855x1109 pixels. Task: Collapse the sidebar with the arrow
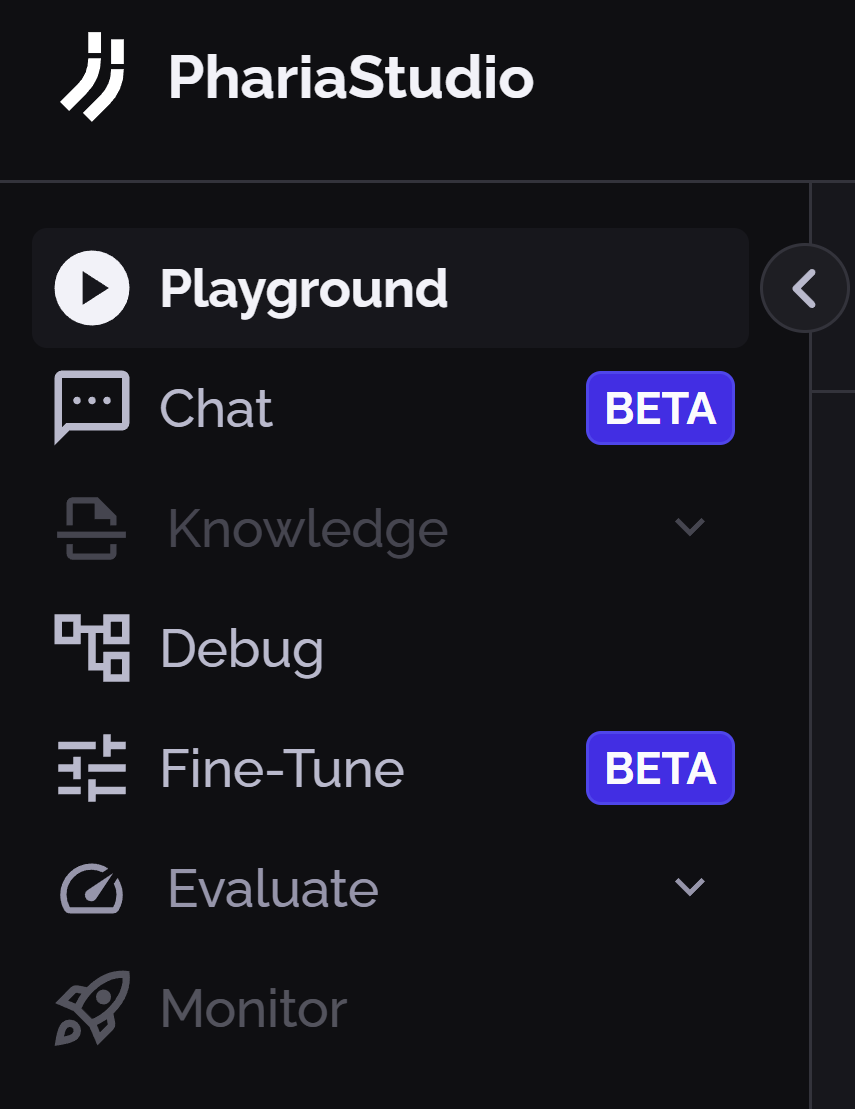[805, 287]
